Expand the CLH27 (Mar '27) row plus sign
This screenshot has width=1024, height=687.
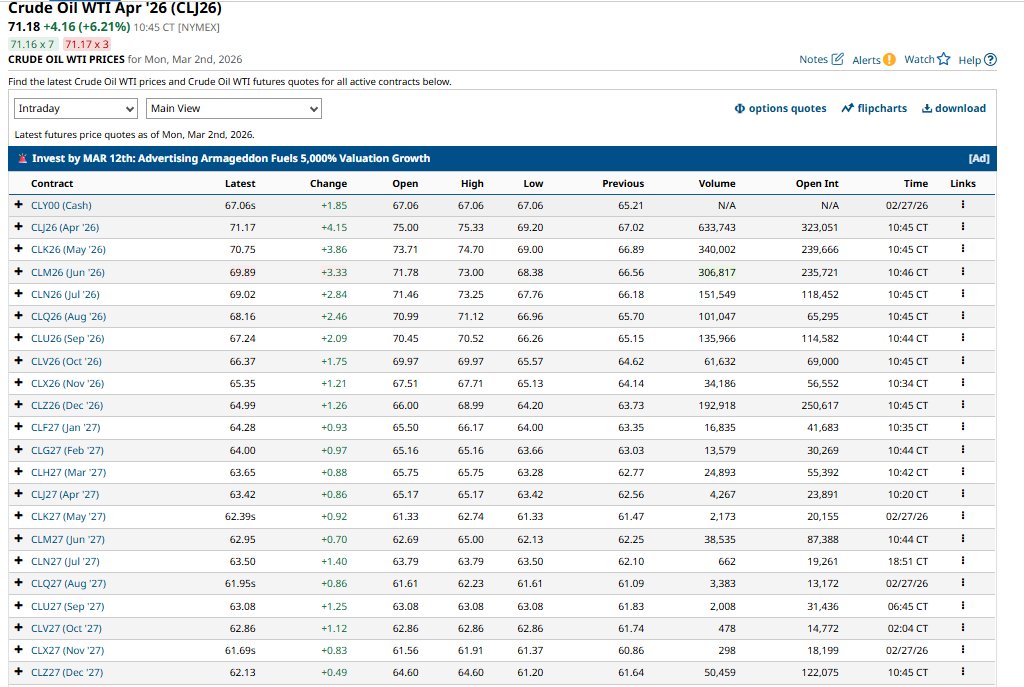point(18,471)
